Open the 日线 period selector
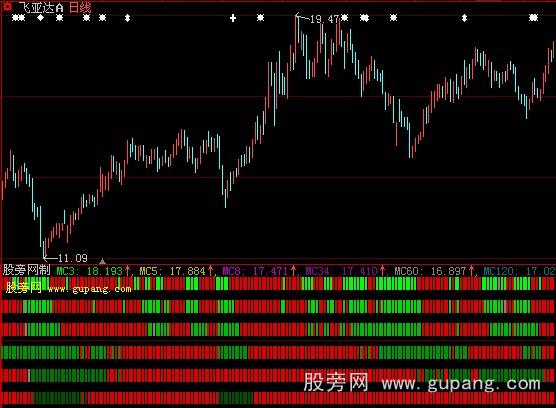 pos(80,7)
